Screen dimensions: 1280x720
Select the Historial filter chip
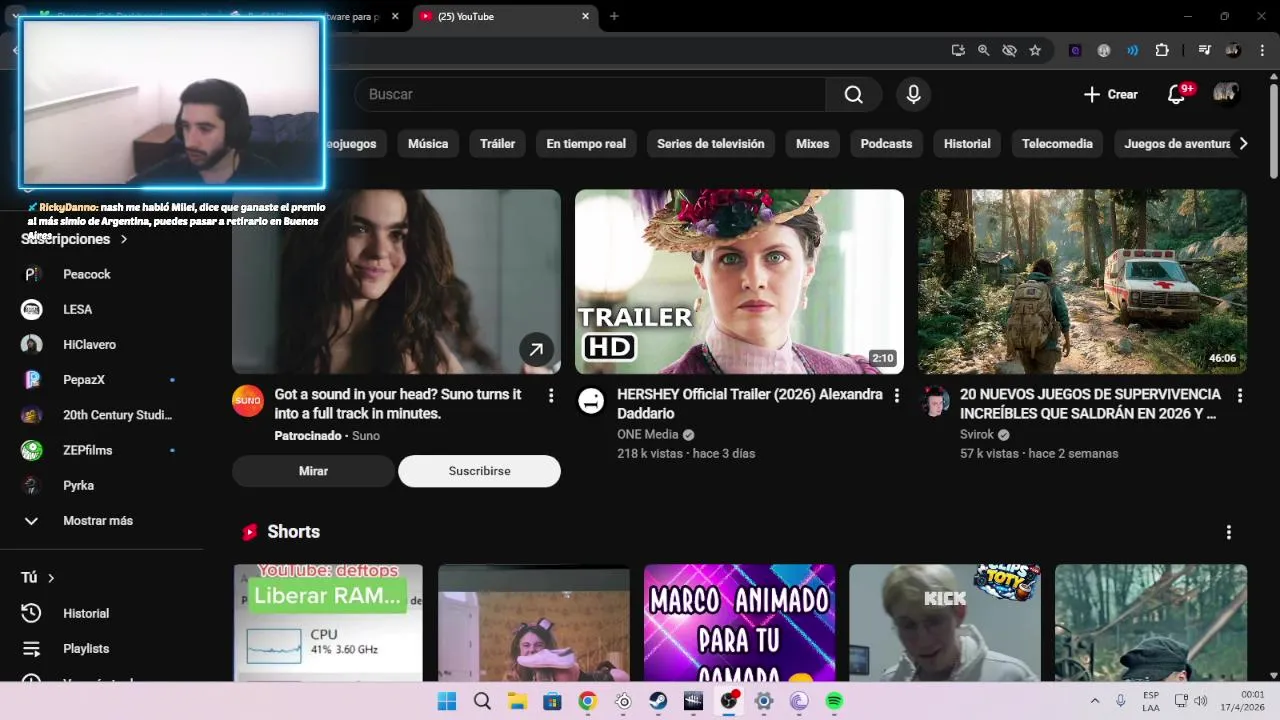(967, 144)
